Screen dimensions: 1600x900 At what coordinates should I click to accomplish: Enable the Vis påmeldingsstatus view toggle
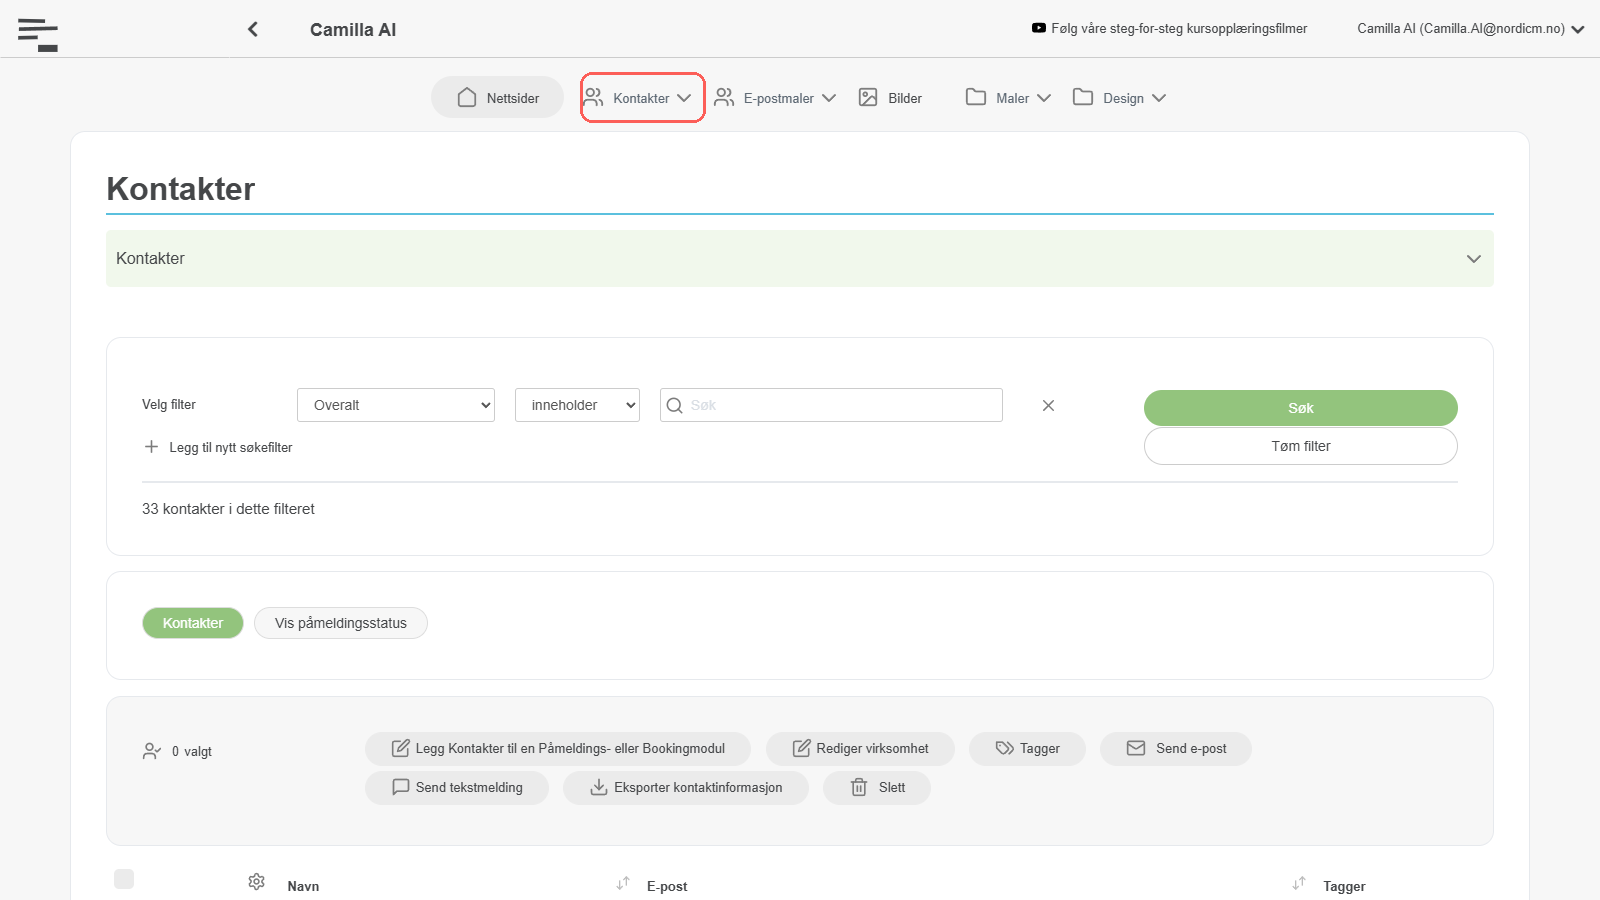[341, 623]
